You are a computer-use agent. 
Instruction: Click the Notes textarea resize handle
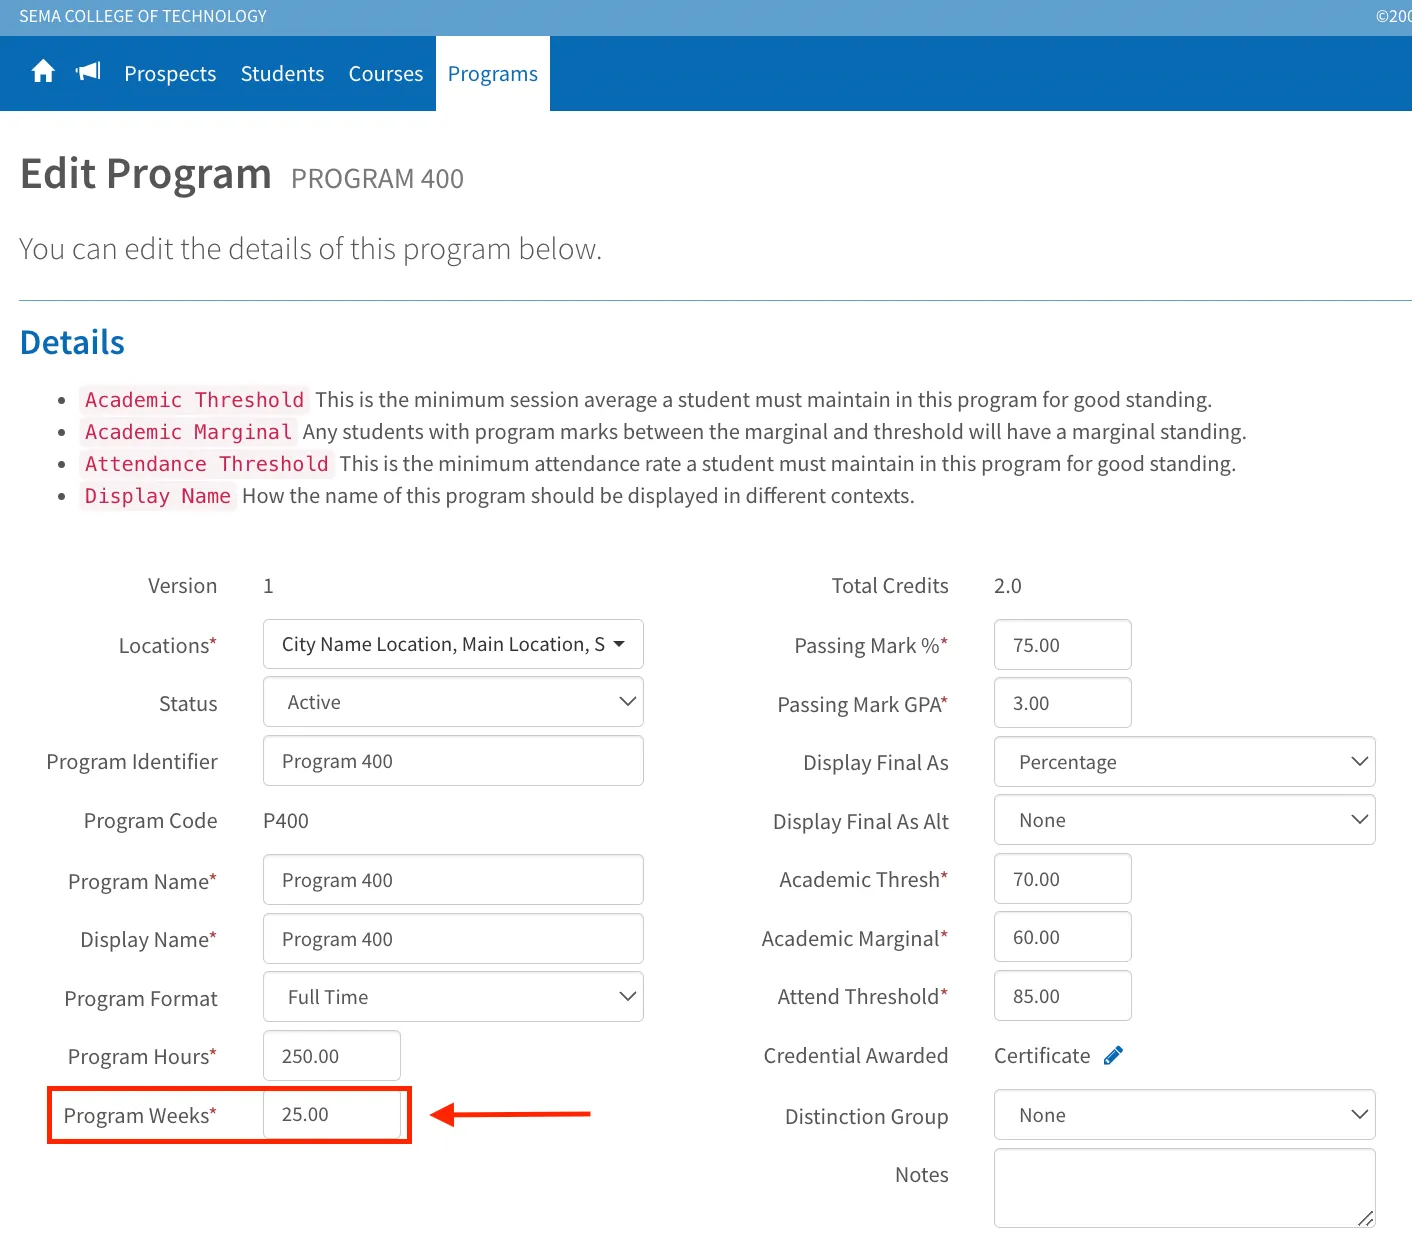click(x=1366, y=1218)
